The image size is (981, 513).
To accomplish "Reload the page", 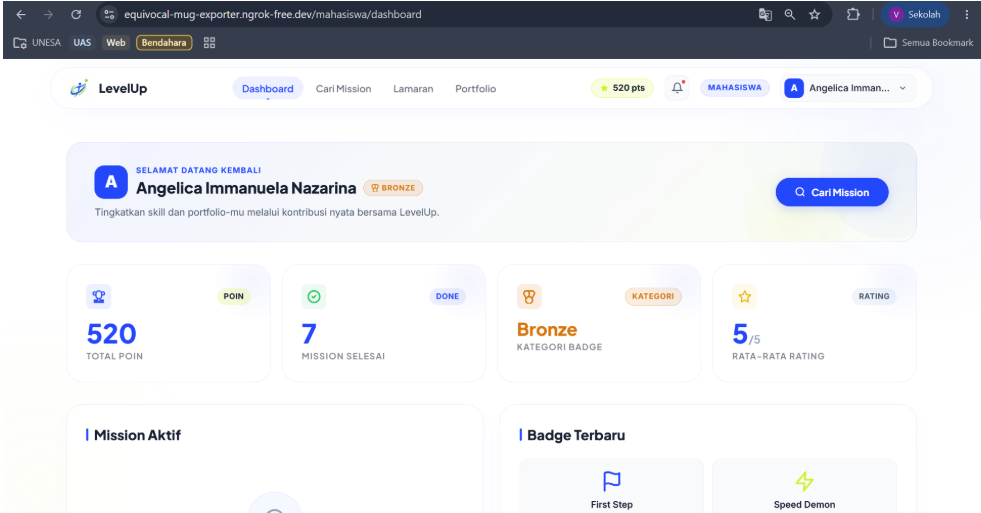I will 76,14.
